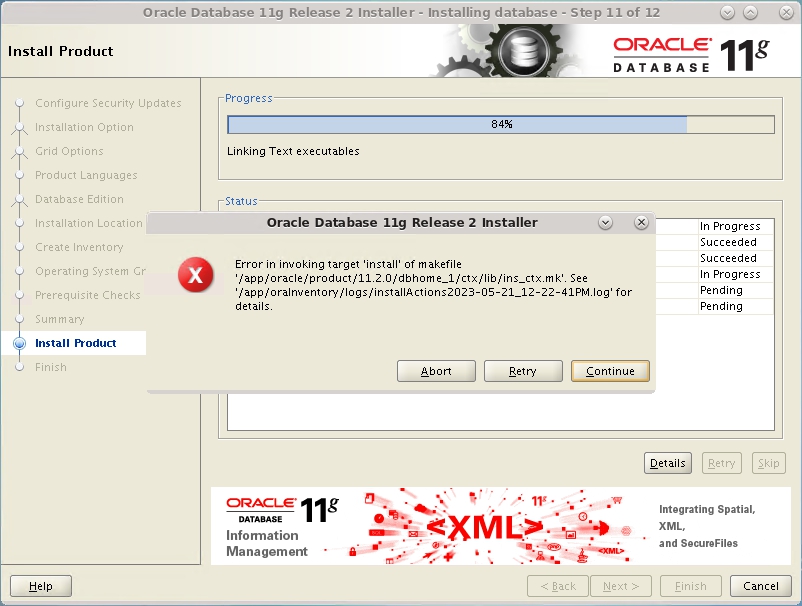Image resolution: width=802 pixels, height=606 pixels.
Task: Select Summary step in sidebar
Action: pos(59,320)
